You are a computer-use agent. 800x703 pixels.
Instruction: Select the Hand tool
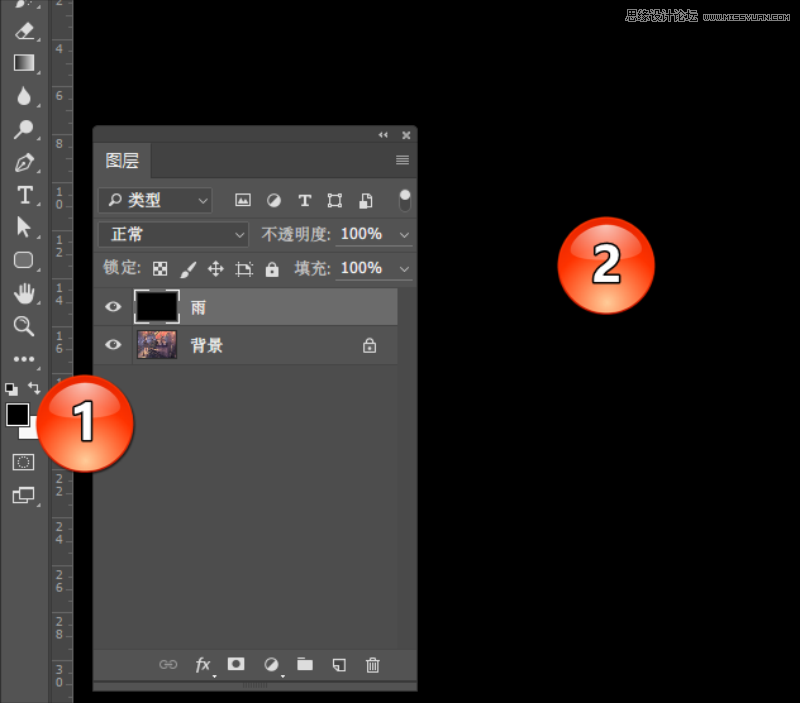(22, 293)
